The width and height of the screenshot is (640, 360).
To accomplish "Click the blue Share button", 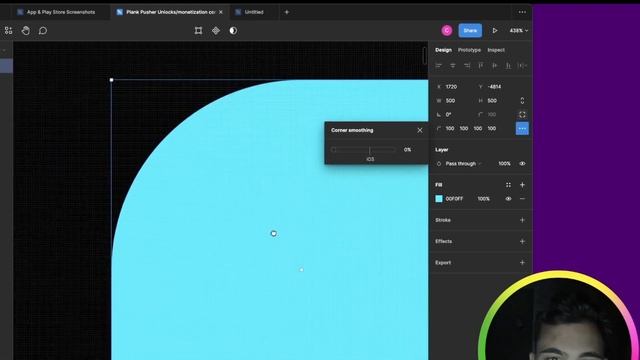I will [470, 31].
